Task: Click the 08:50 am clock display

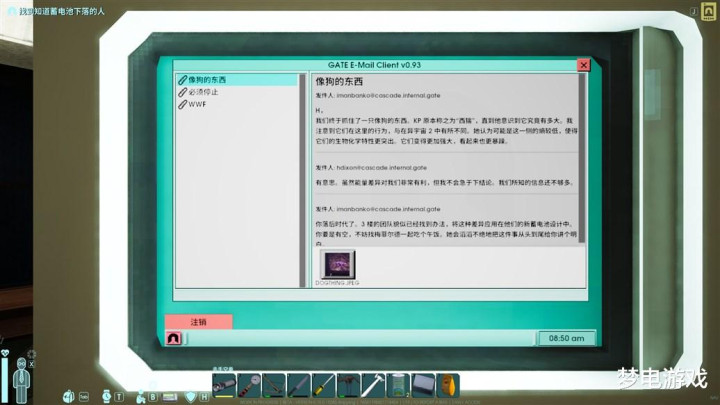Action: [567, 338]
